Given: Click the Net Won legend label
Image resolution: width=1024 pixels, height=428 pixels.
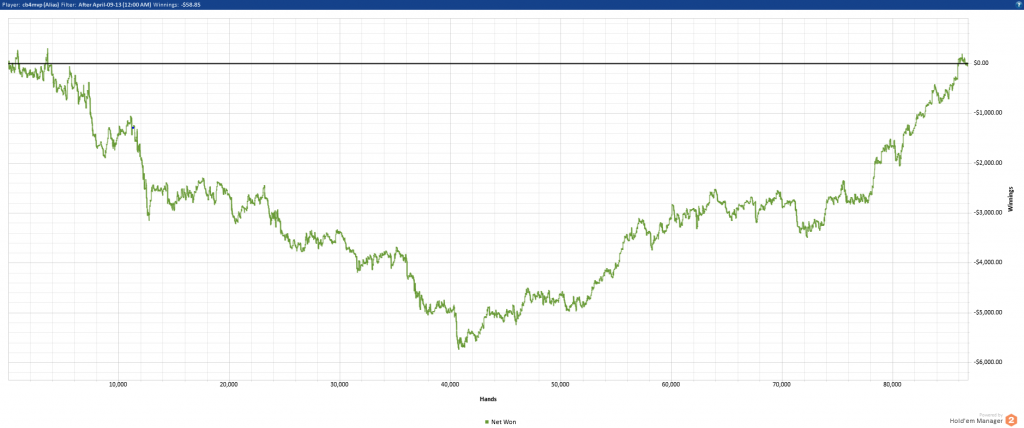Looking at the screenshot, I should click(x=504, y=422).
